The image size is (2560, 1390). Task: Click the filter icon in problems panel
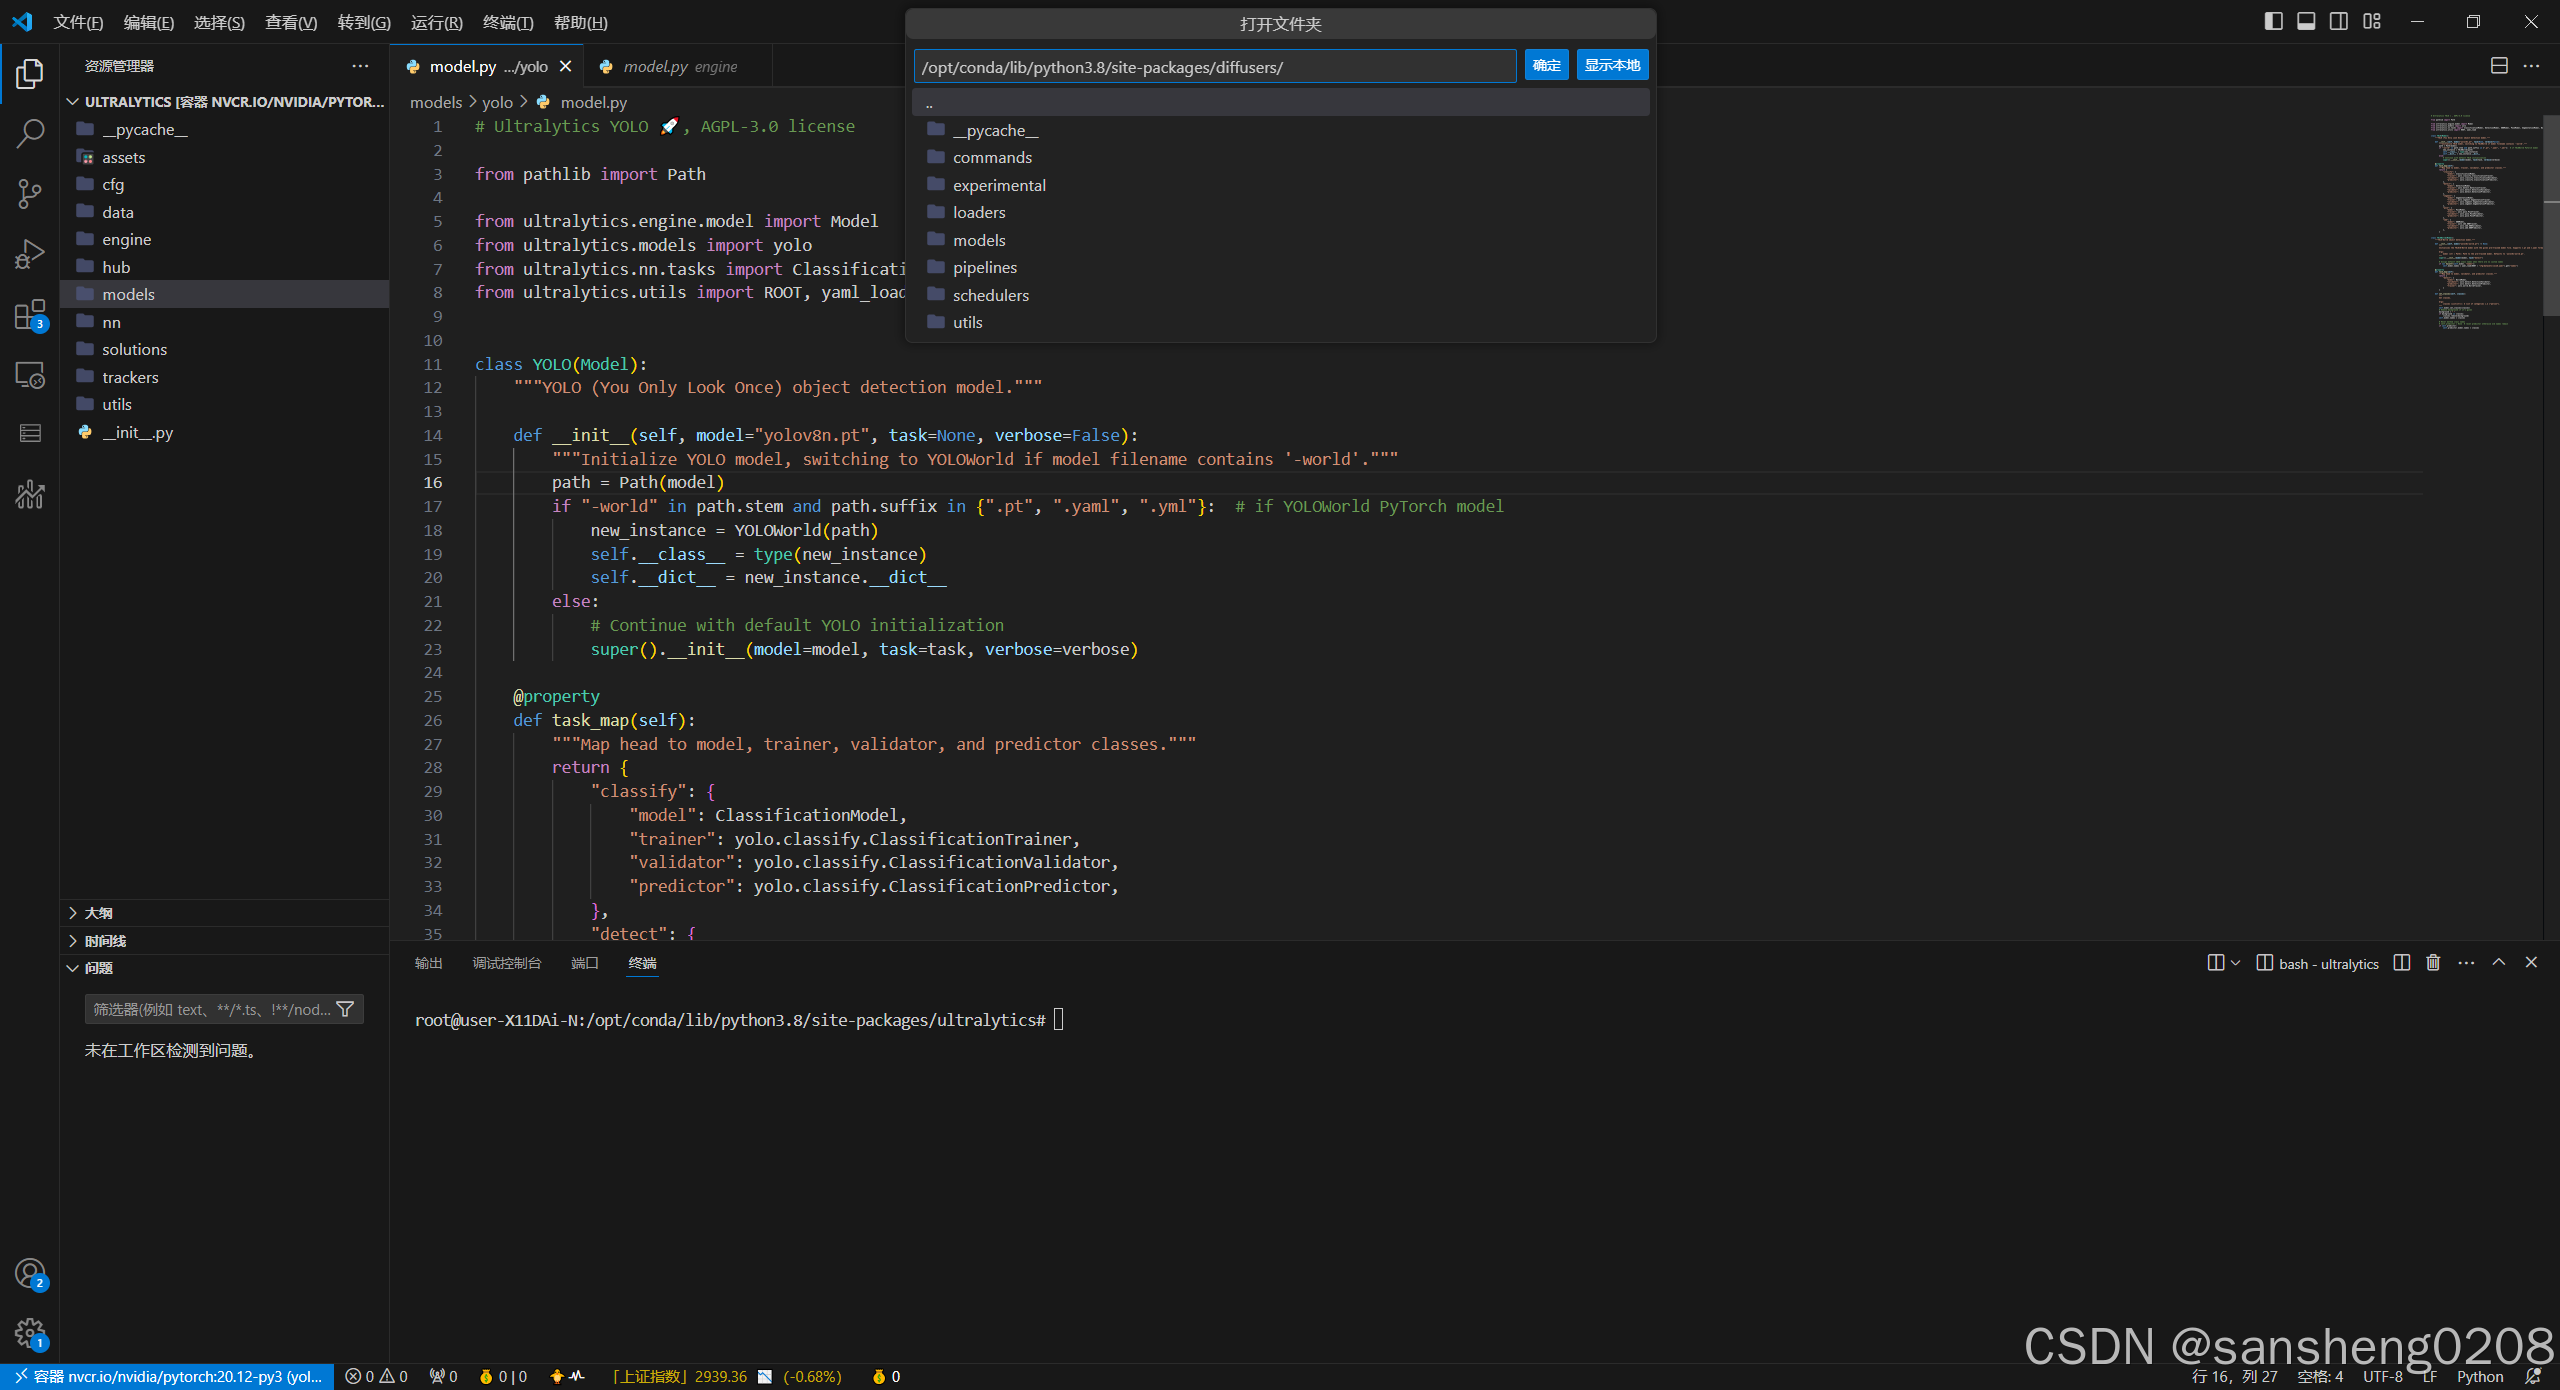pos(345,1009)
